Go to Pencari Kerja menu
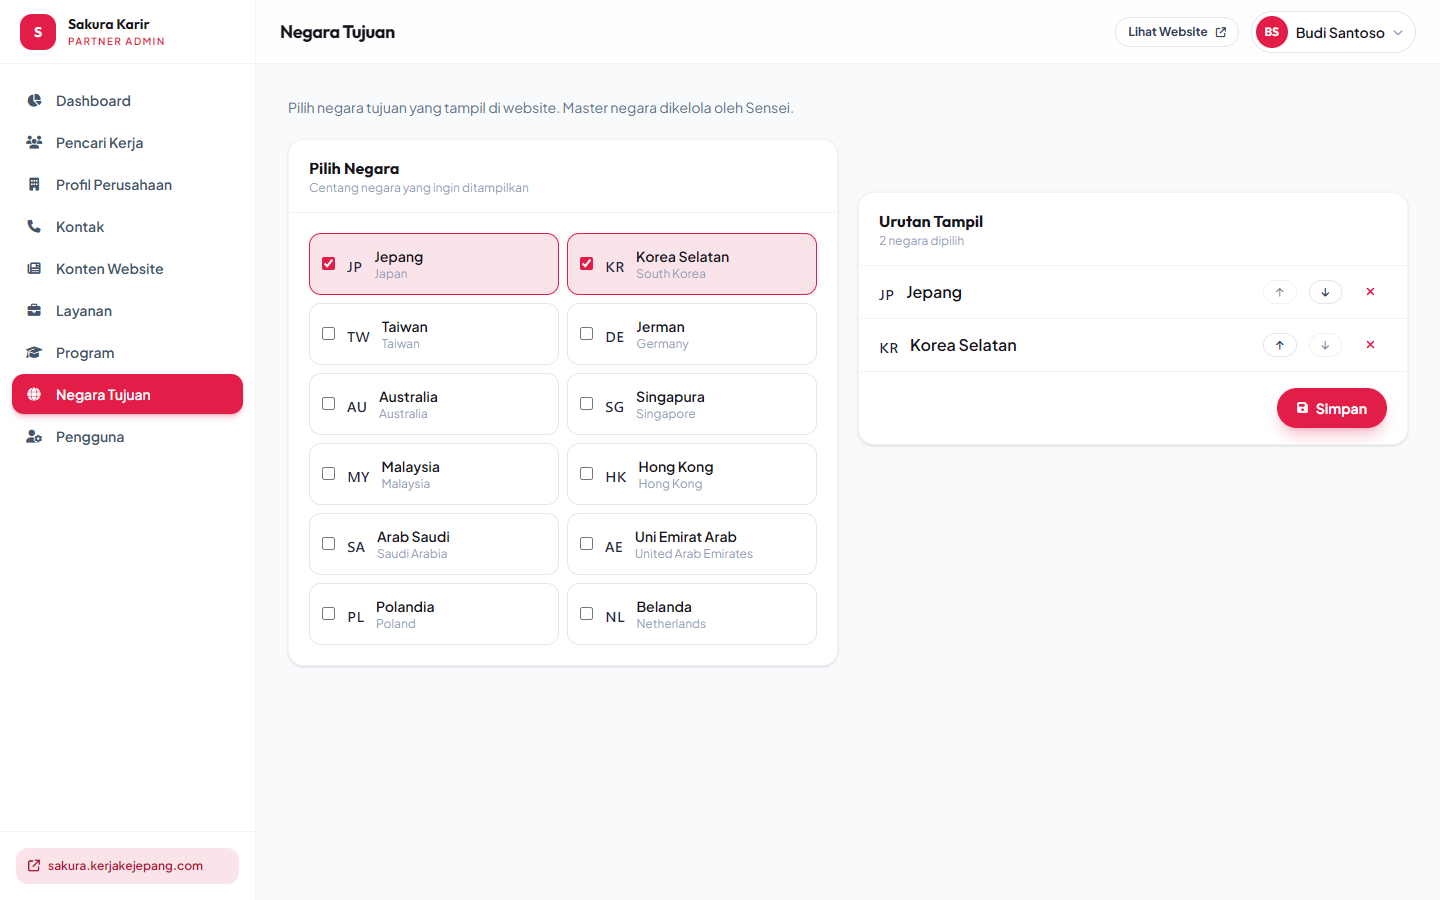Viewport: 1440px width, 900px height. [127, 143]
